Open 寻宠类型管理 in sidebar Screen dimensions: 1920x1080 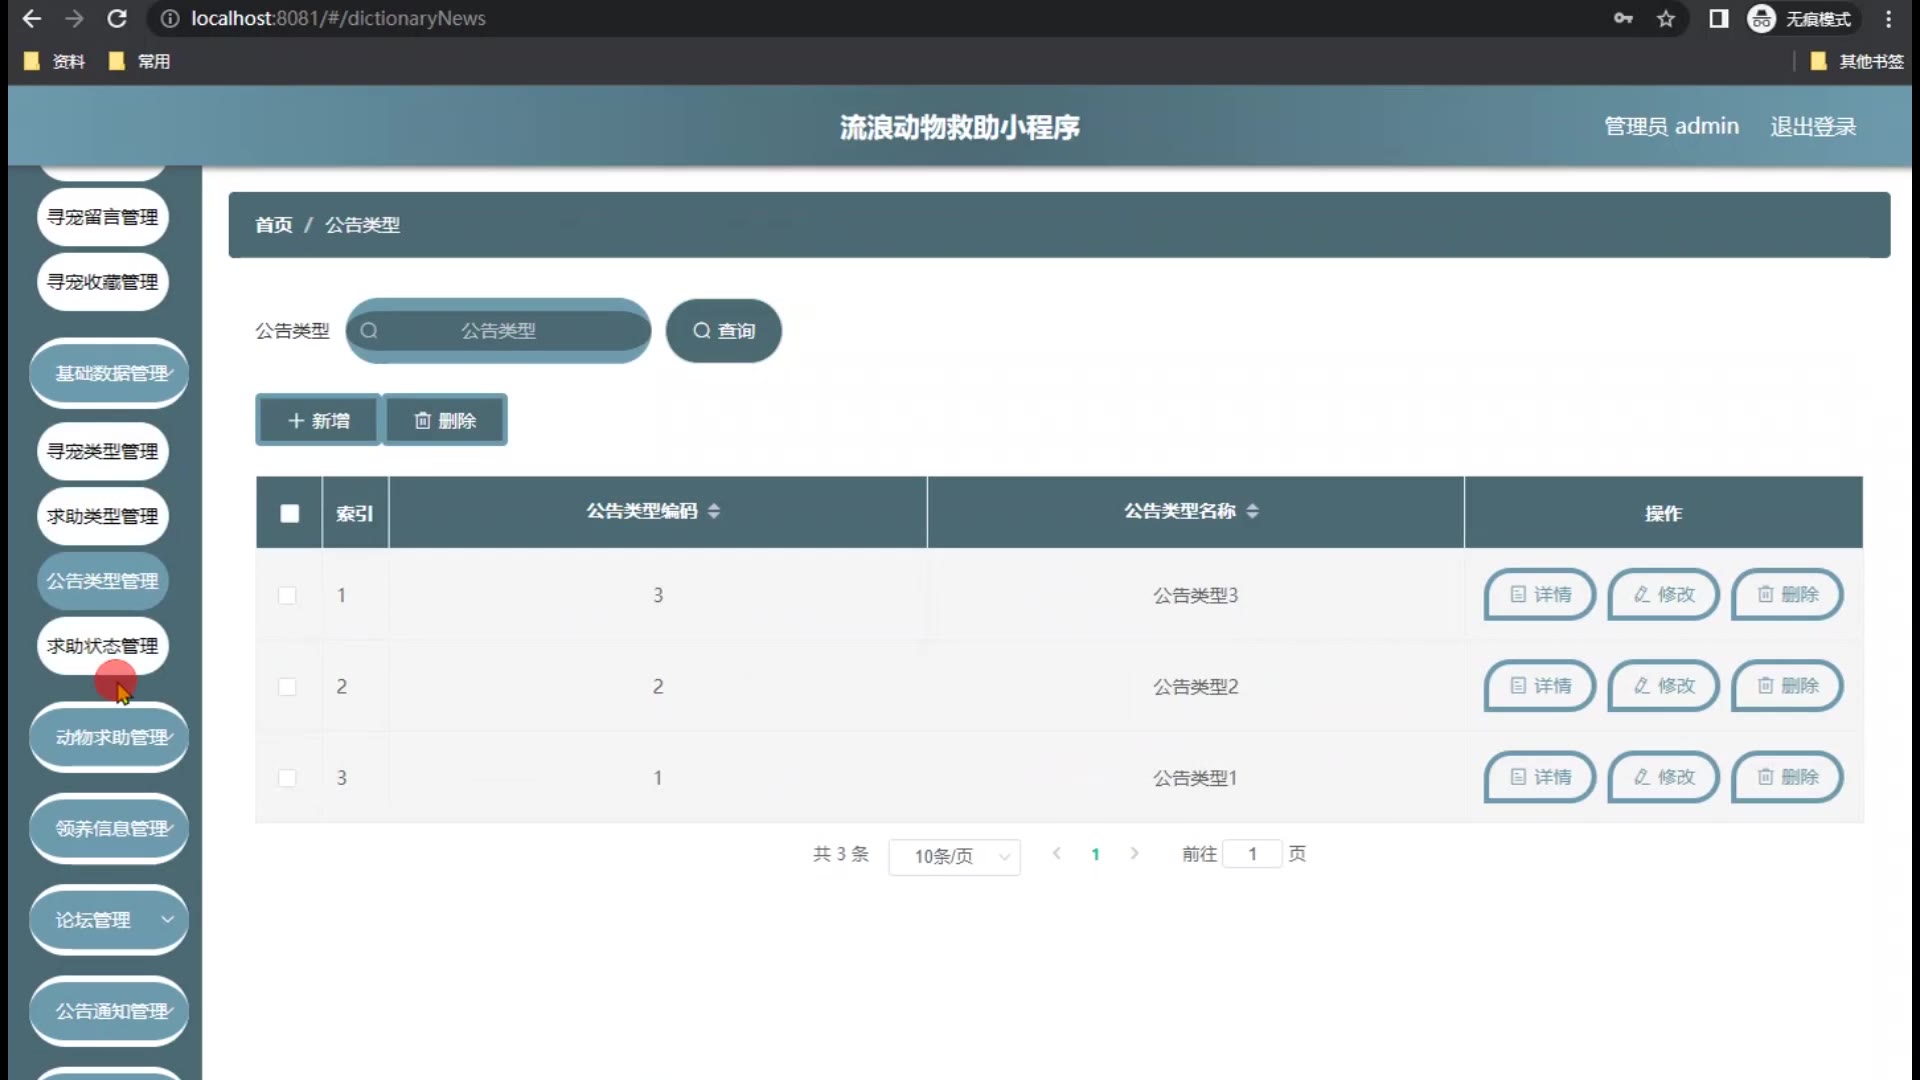(103, 451)
